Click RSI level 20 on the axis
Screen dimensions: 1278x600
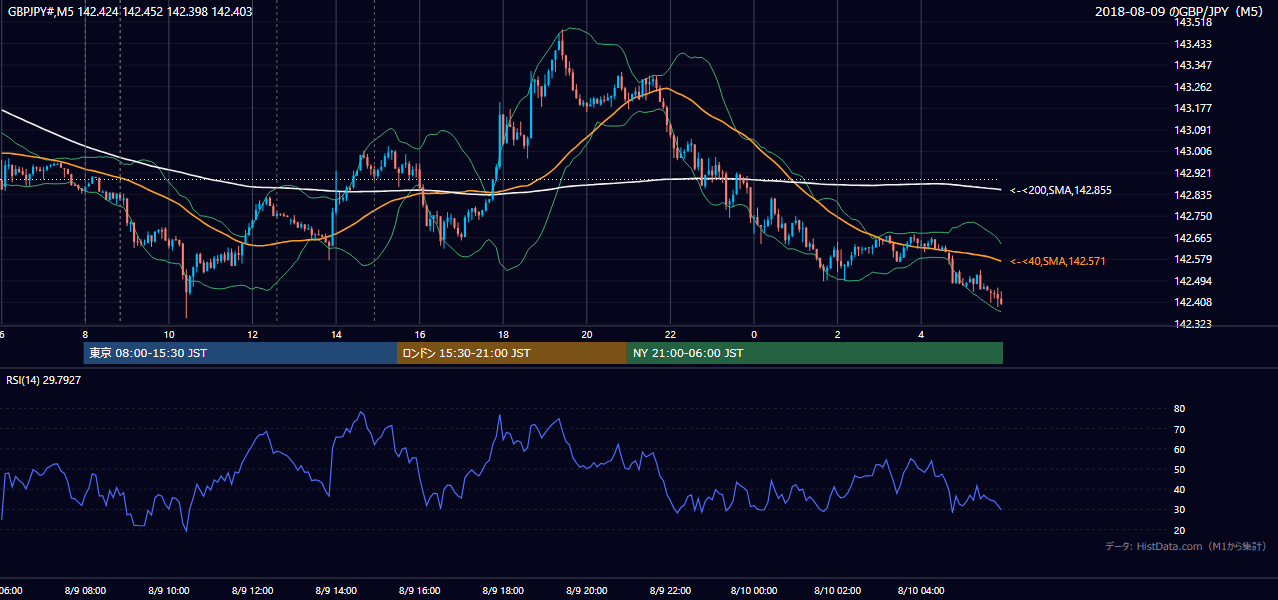point(1179,530)
